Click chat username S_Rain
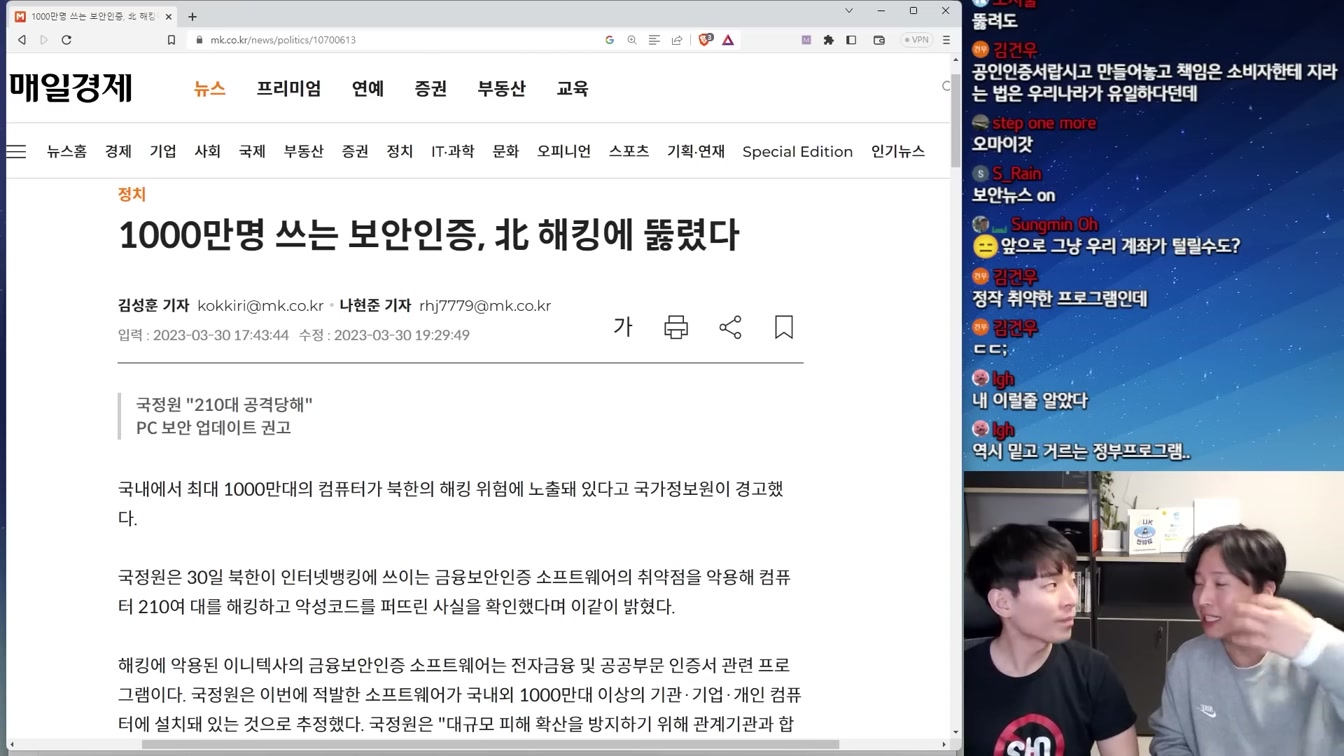Screen dimensions: 1344x756 1017,173
